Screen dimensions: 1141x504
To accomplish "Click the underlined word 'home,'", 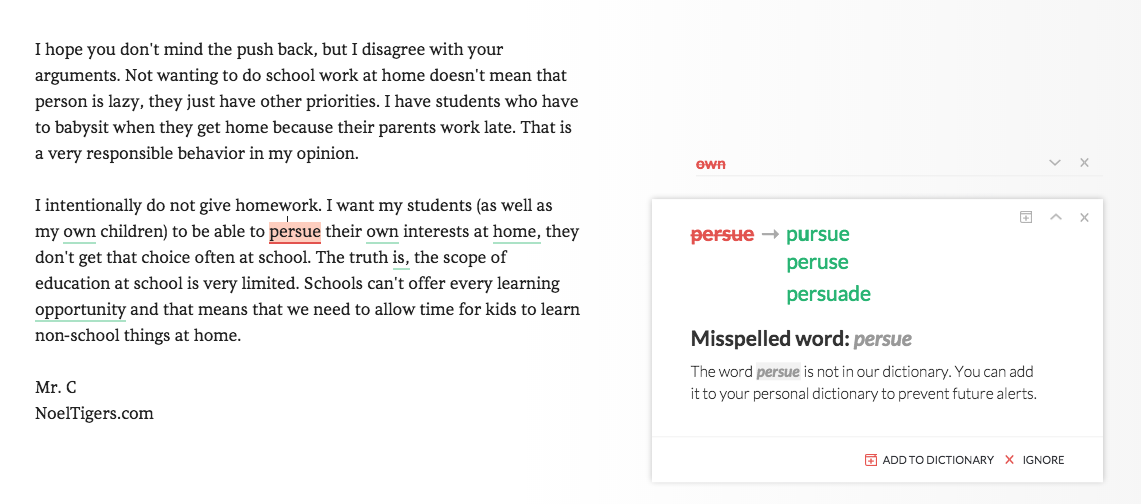I will click(x=517, y=233).
